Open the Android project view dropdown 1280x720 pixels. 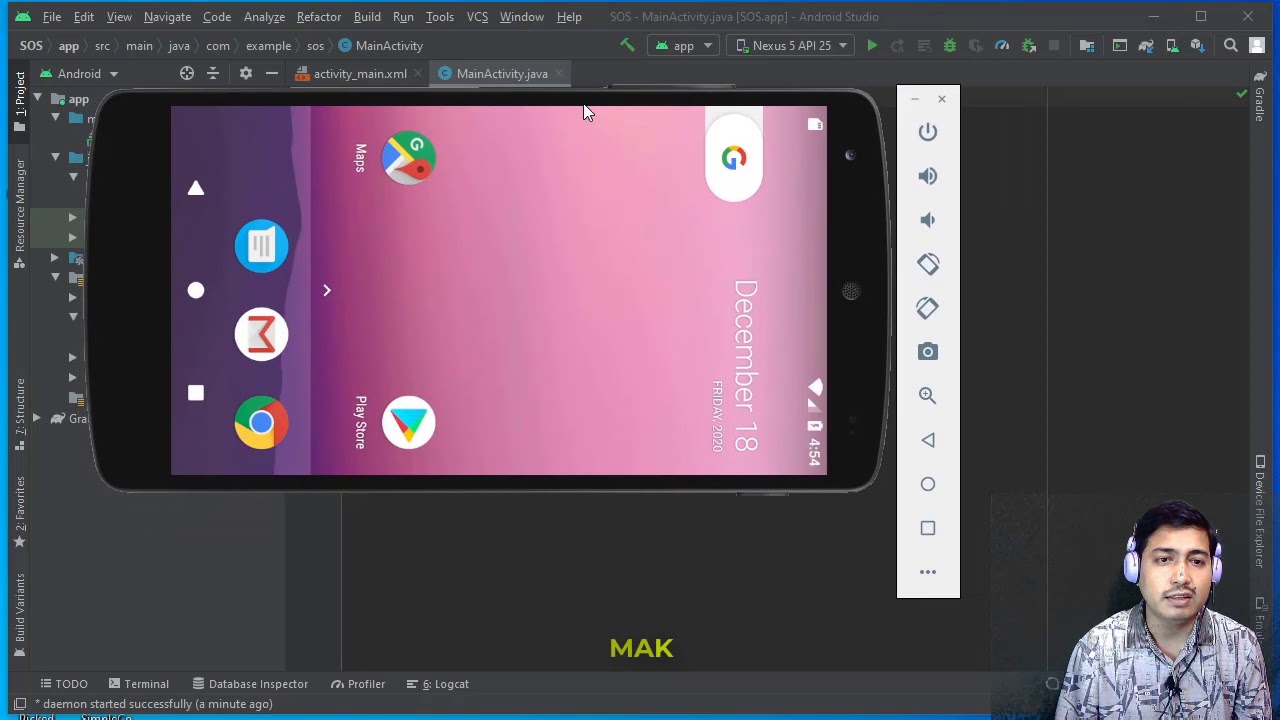coord(79,73)
